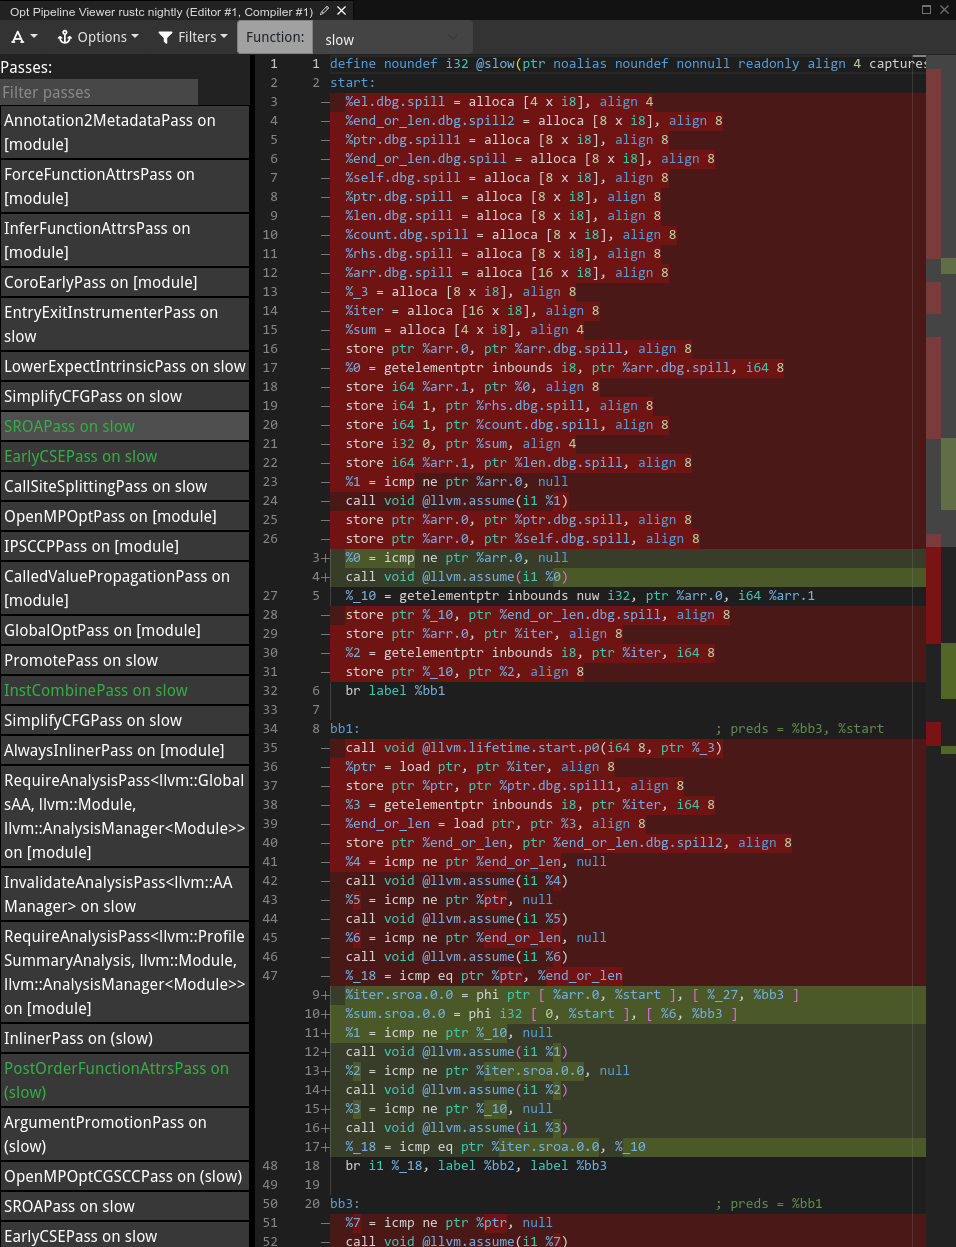This screenshot has height=1247, width=956.
Task: Click the '%sum.sroa.0.0 = phi i32' line
Action: pos(541,1014)
